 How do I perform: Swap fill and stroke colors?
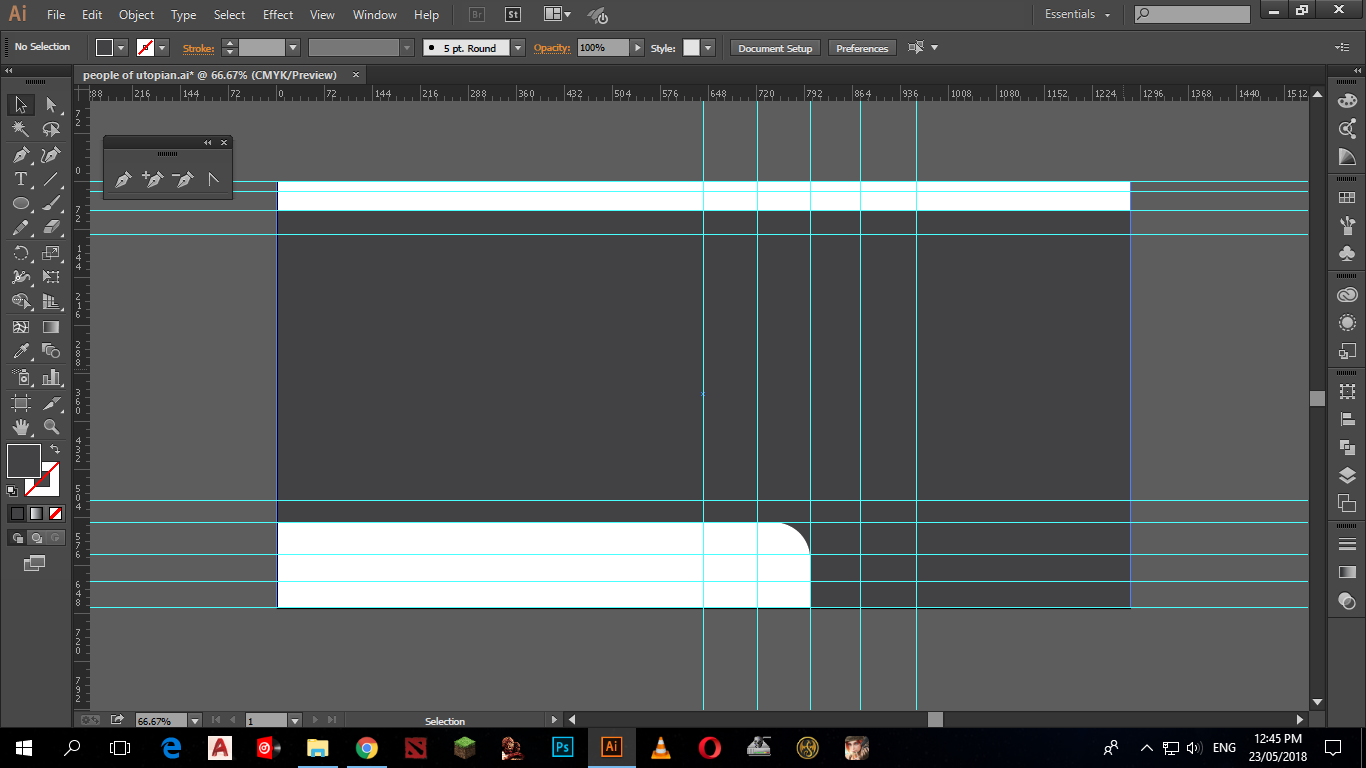point(55,450)
